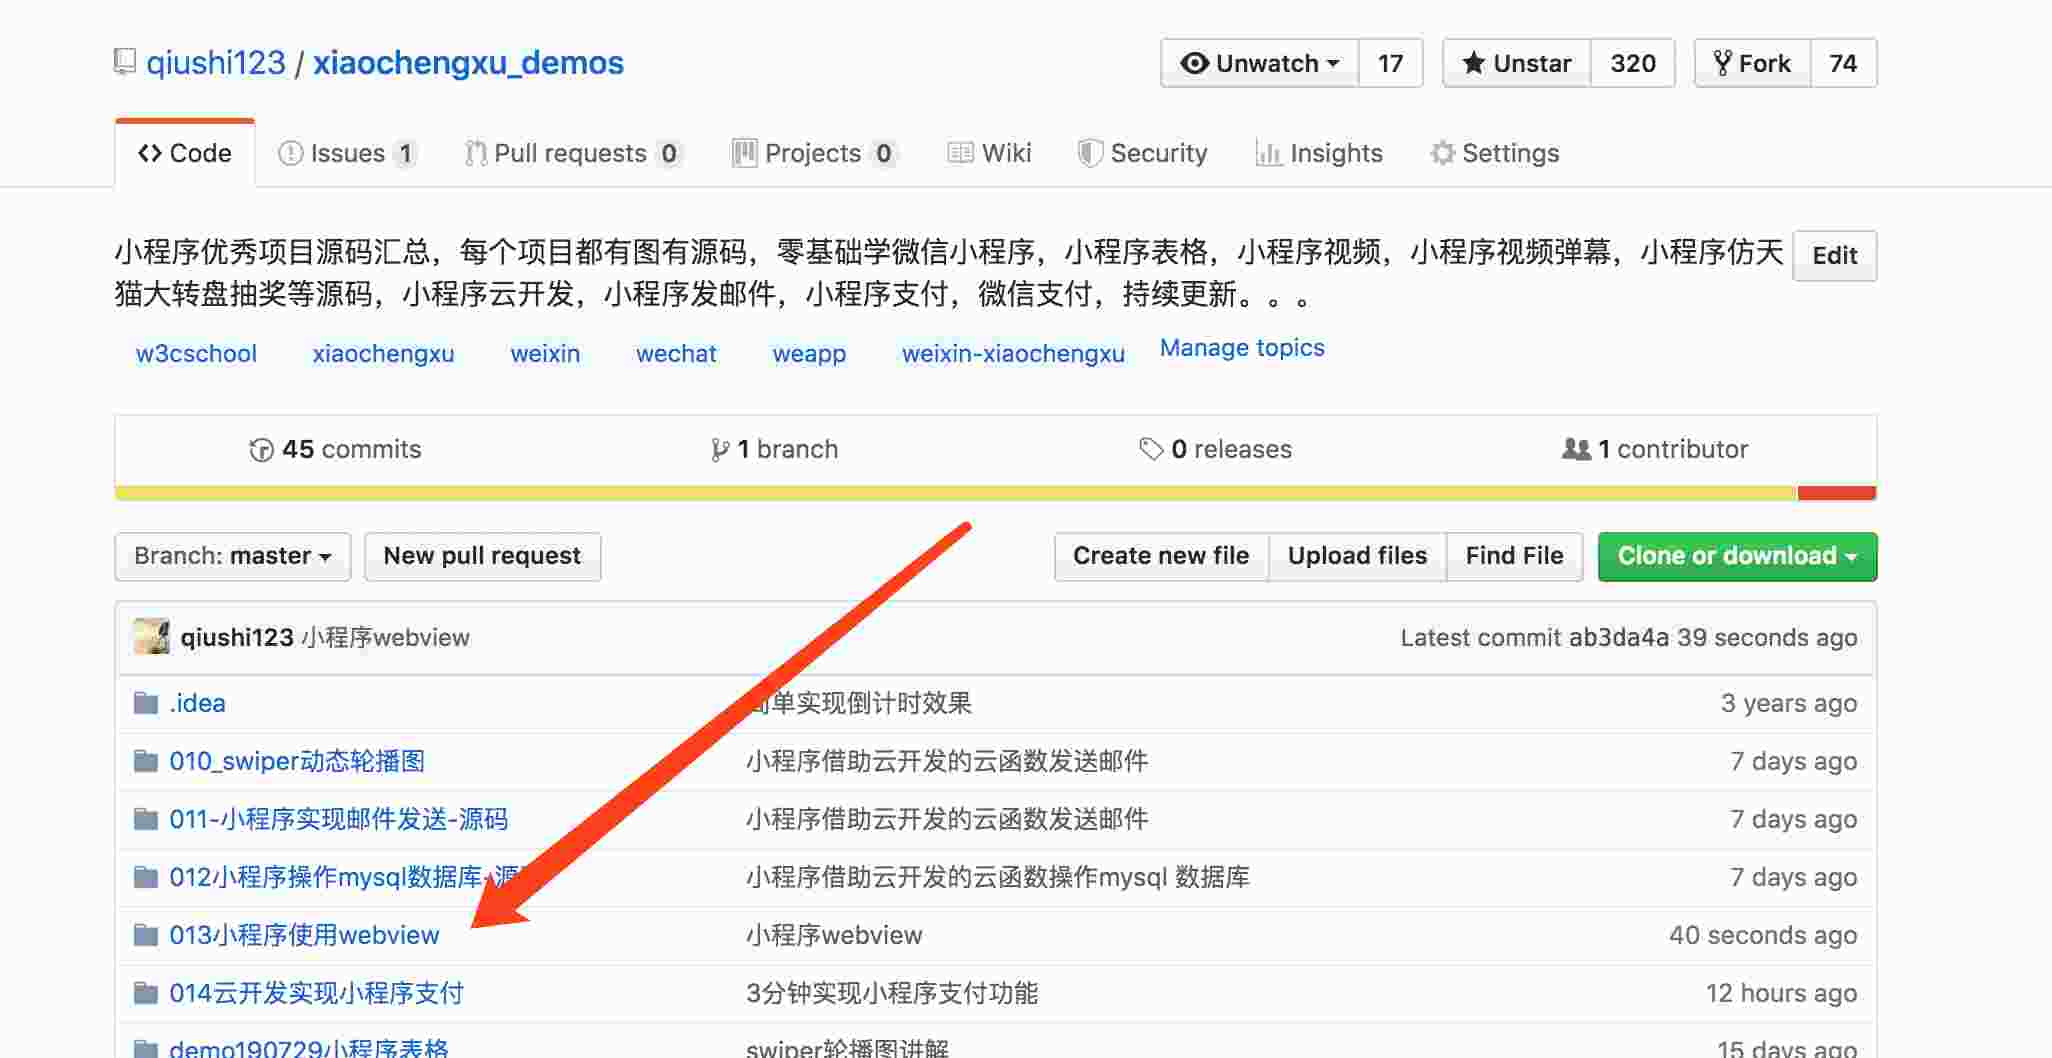Open the 013小程序使用webview folder
2052x1058 pixels.
(304, 935)
